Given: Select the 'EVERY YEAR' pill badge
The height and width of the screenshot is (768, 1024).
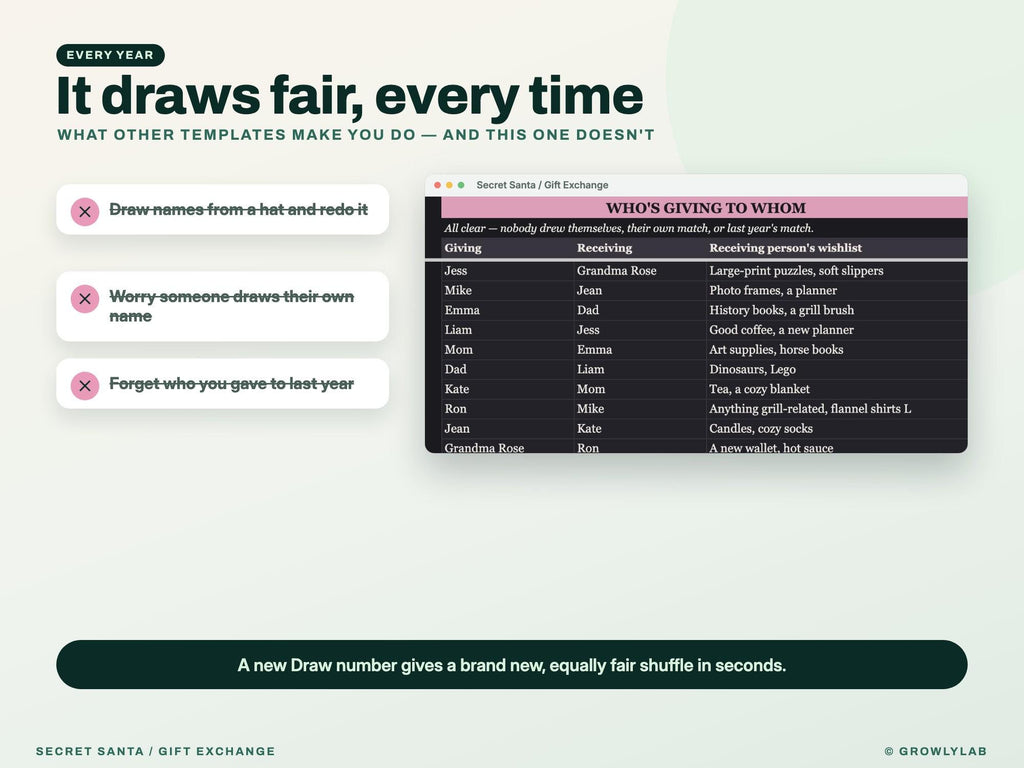Looking at the screenshot, I should (110, 55).
